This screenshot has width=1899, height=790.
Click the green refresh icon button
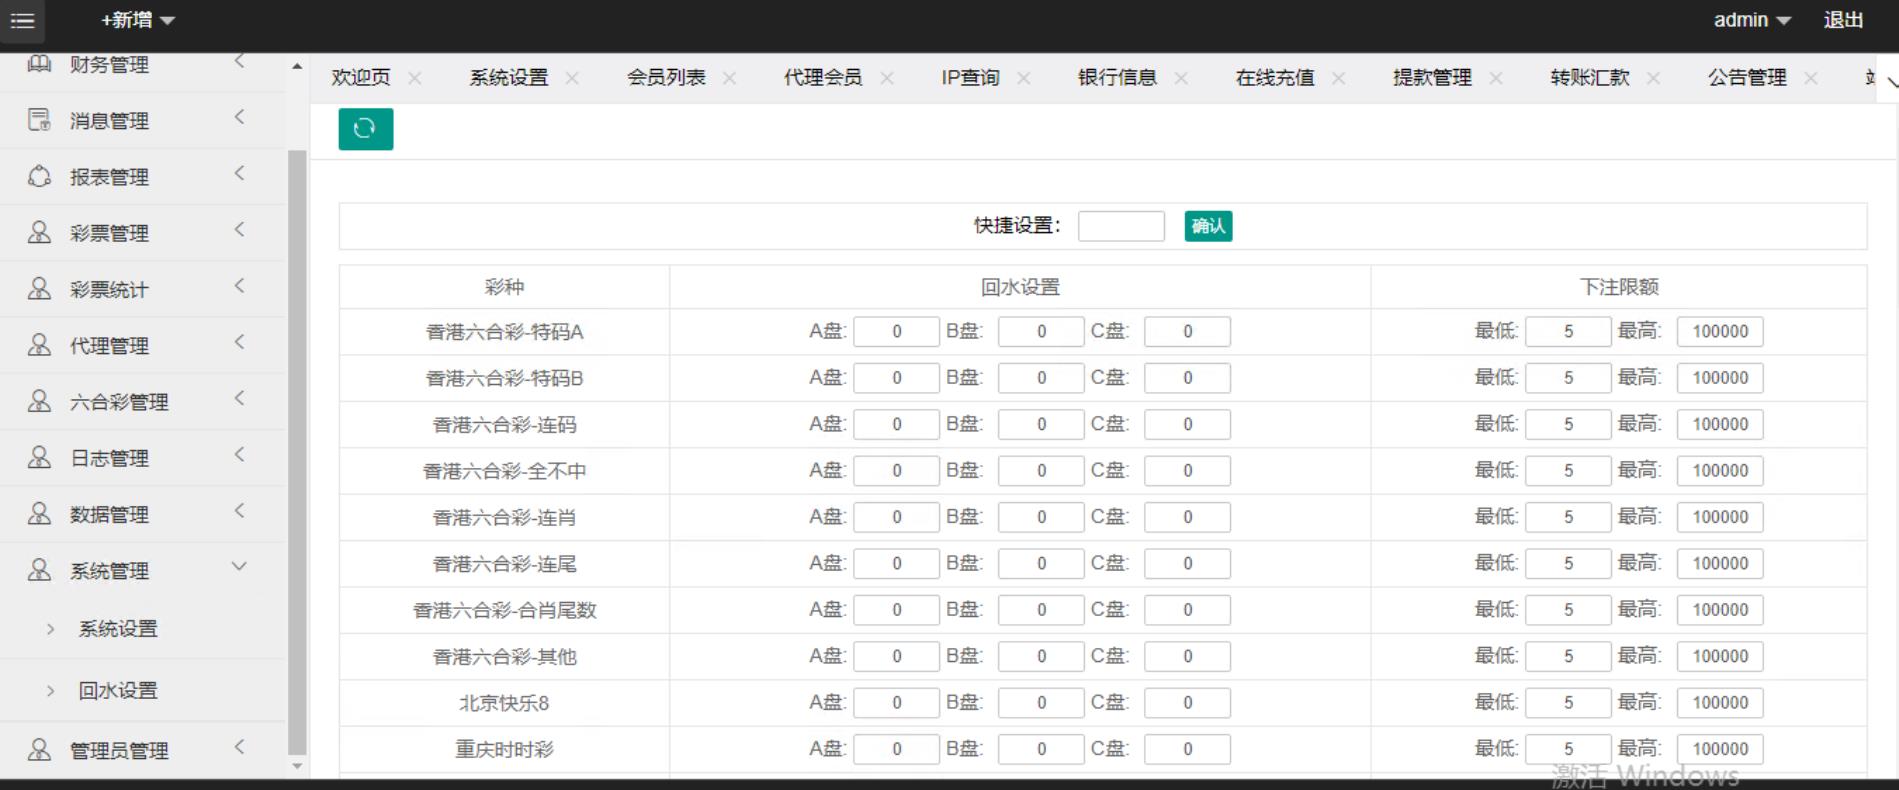point(365,129)
